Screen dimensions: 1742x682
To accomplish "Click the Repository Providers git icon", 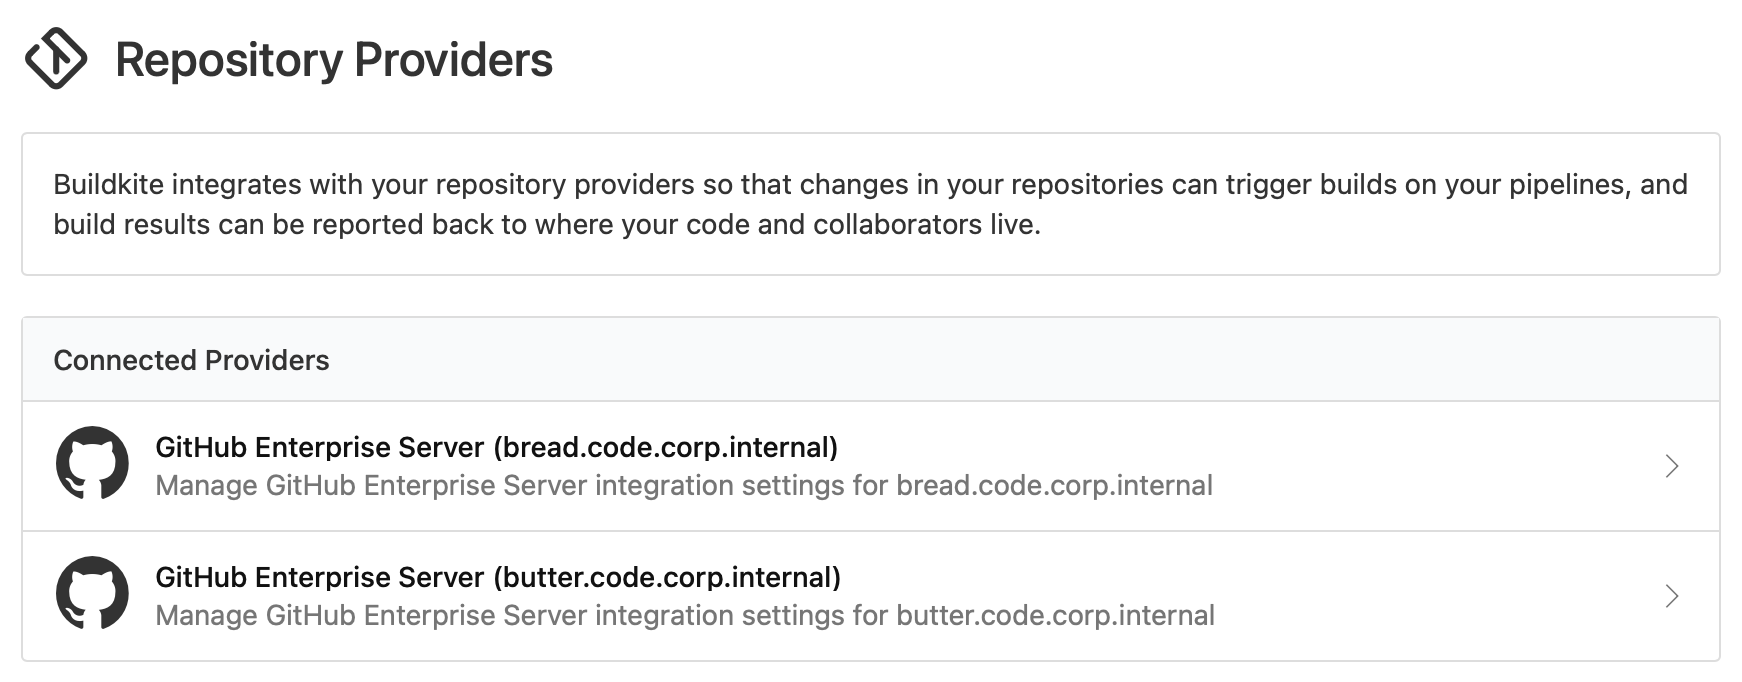I will click(x=56, y=59).
